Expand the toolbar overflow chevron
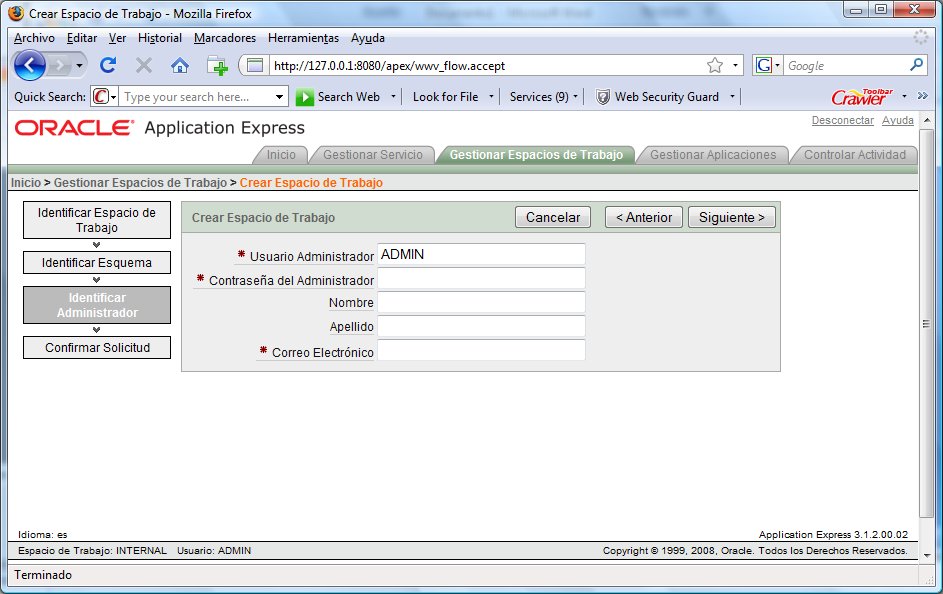This screenshot has height=594, width=943. (x=923, y=96)
